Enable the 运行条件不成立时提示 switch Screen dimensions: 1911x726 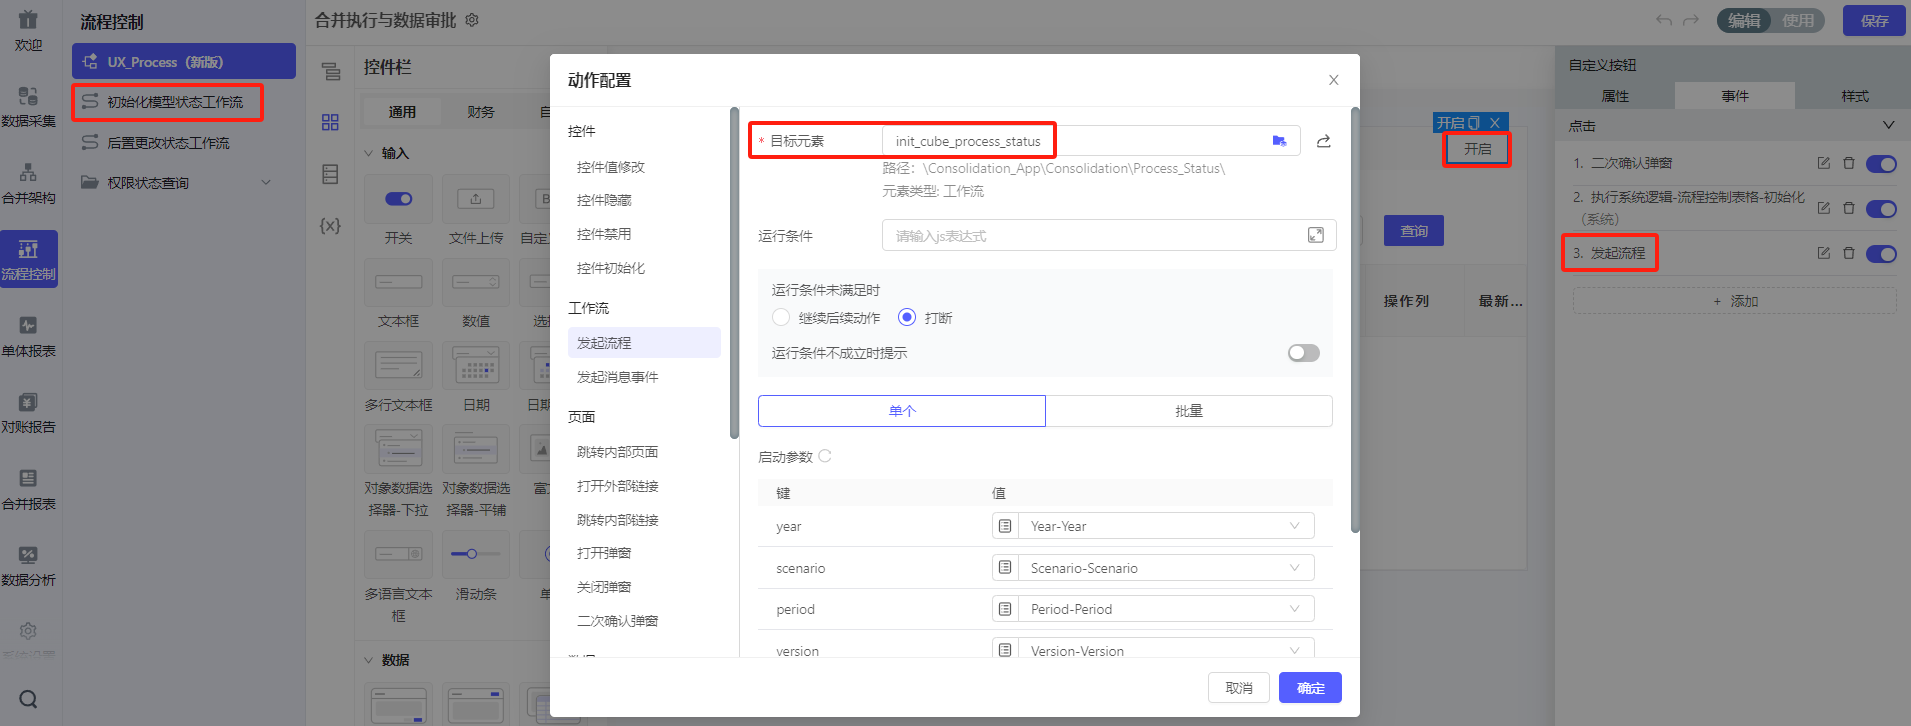click(1303, 353)
